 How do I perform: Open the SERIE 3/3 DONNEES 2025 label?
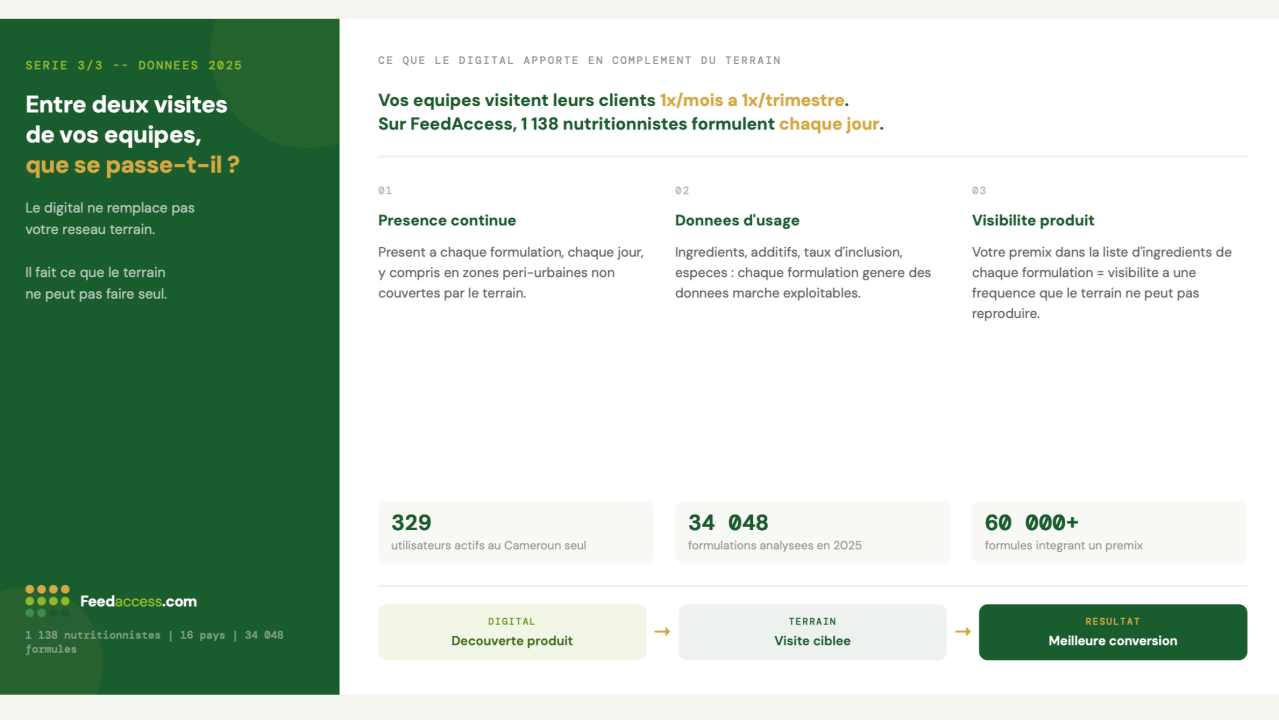tap(135, 64)
